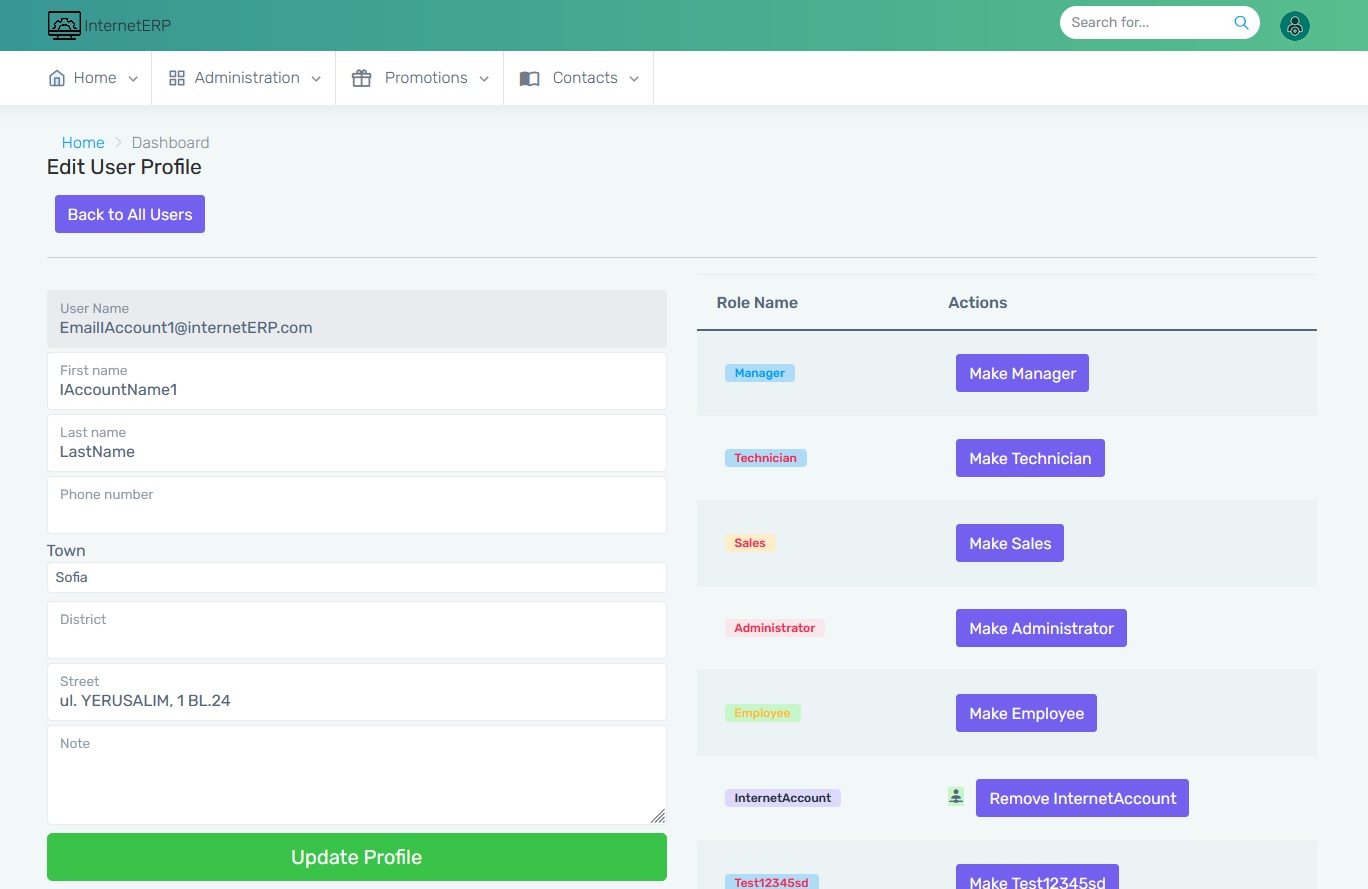The width and height of the screenshot is (1368, 889).
Task: Open the Administration menu item
Action: coord(245,78)
